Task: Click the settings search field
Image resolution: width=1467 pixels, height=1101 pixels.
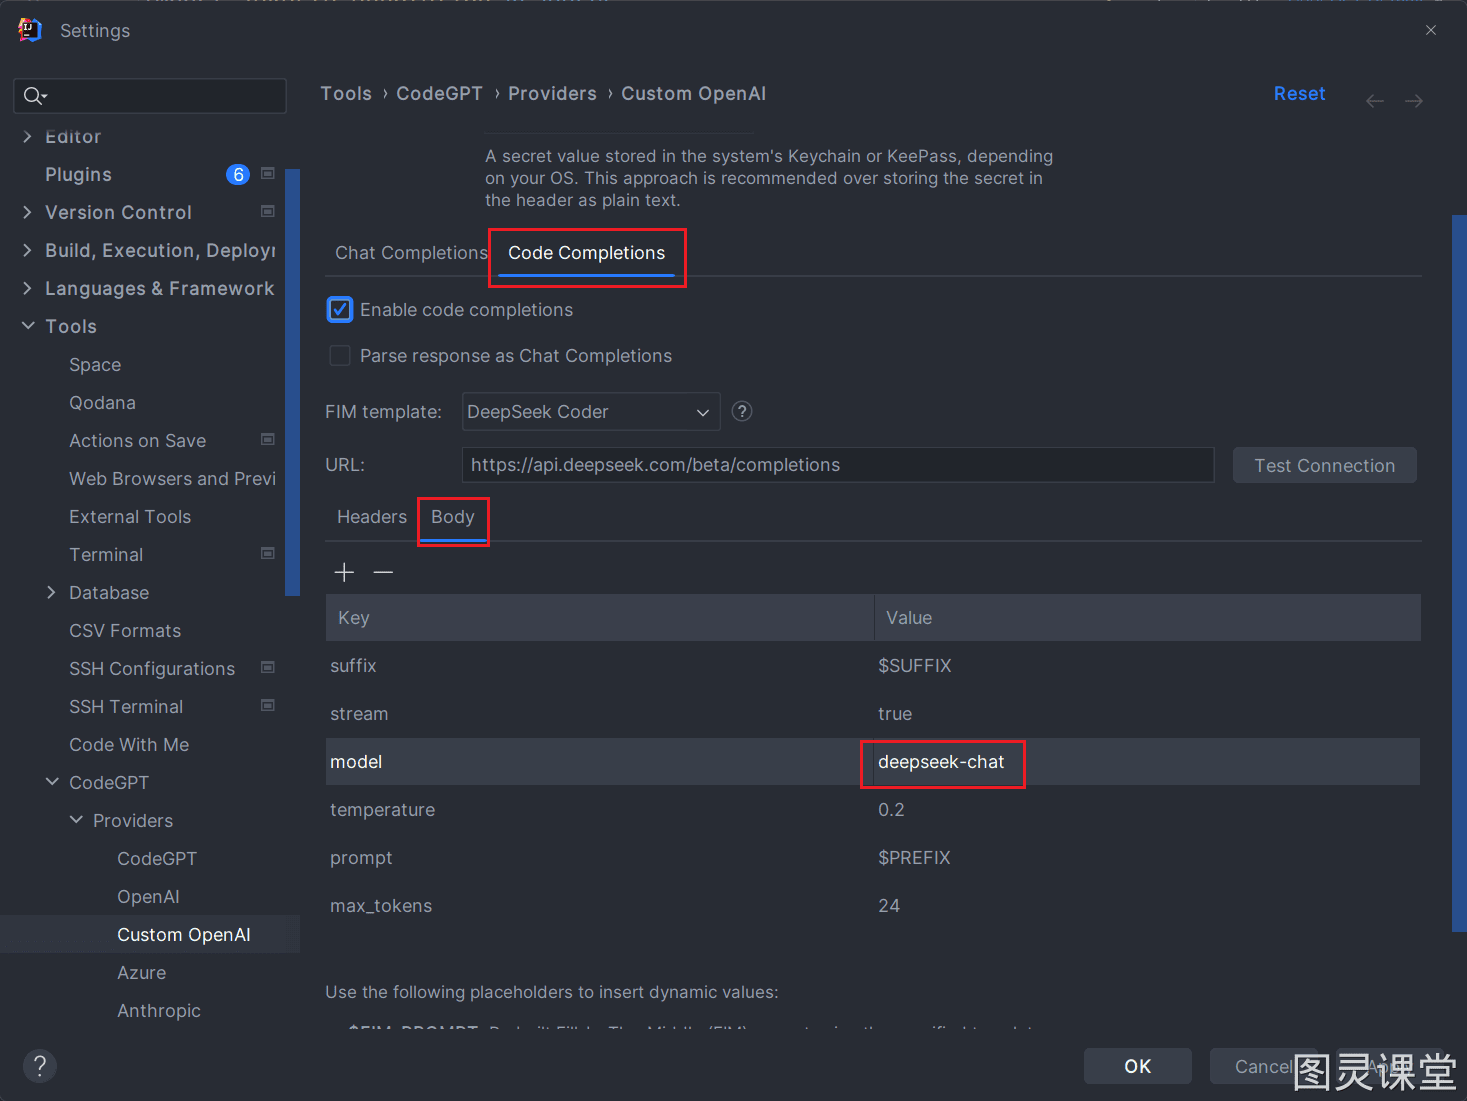Action: 150,96
